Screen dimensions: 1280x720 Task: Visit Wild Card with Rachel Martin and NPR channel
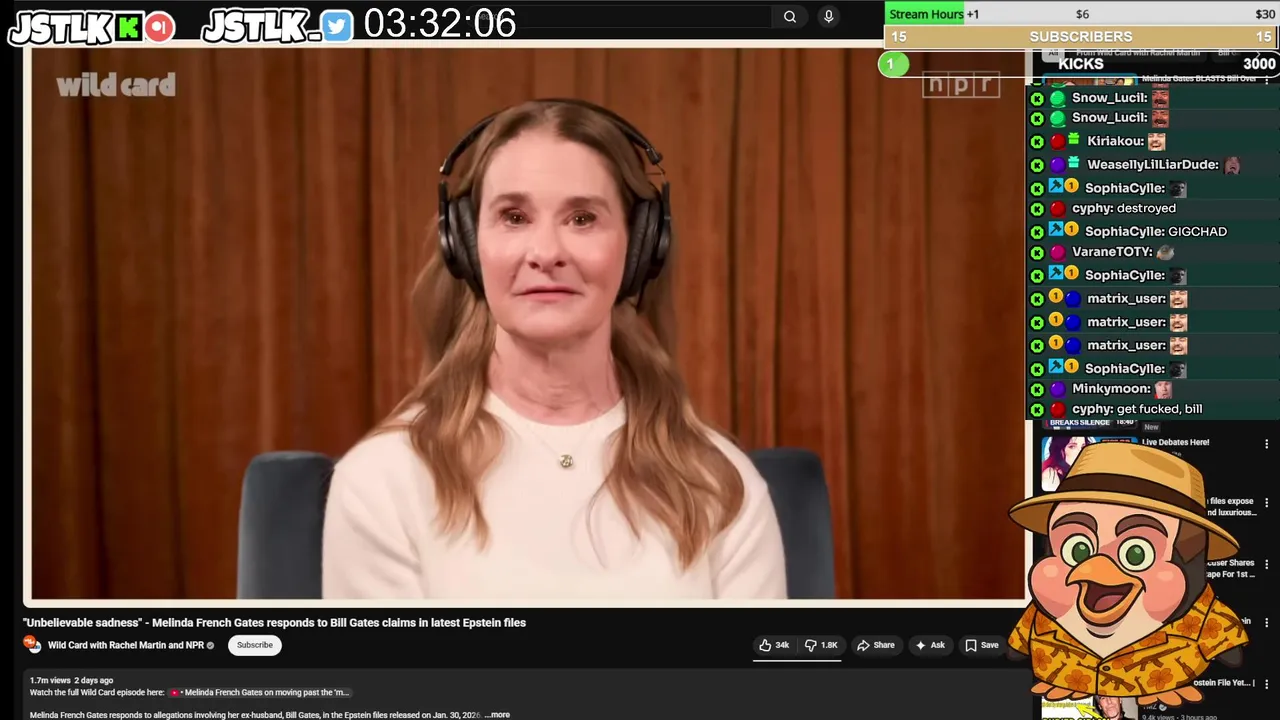(x=126, y=645)
